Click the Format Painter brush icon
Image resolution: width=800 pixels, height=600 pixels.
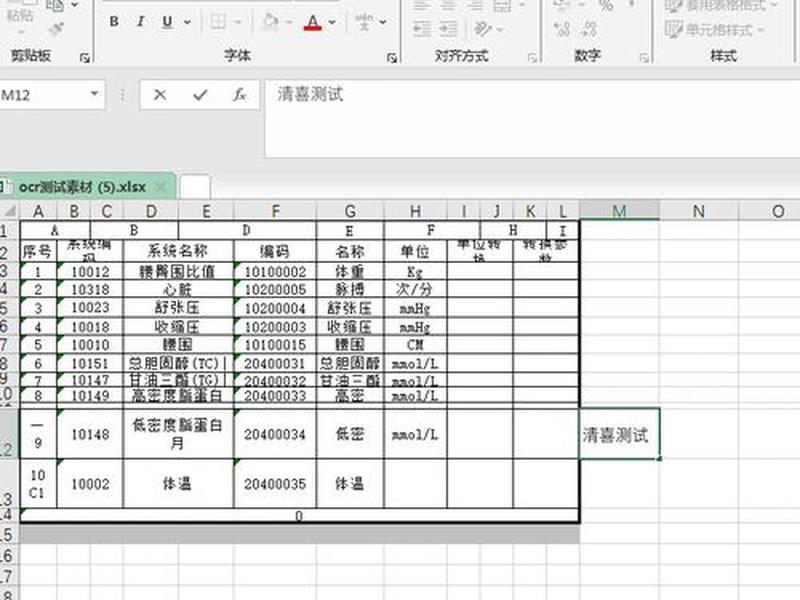pyautogui.click(x=56, y=29)
